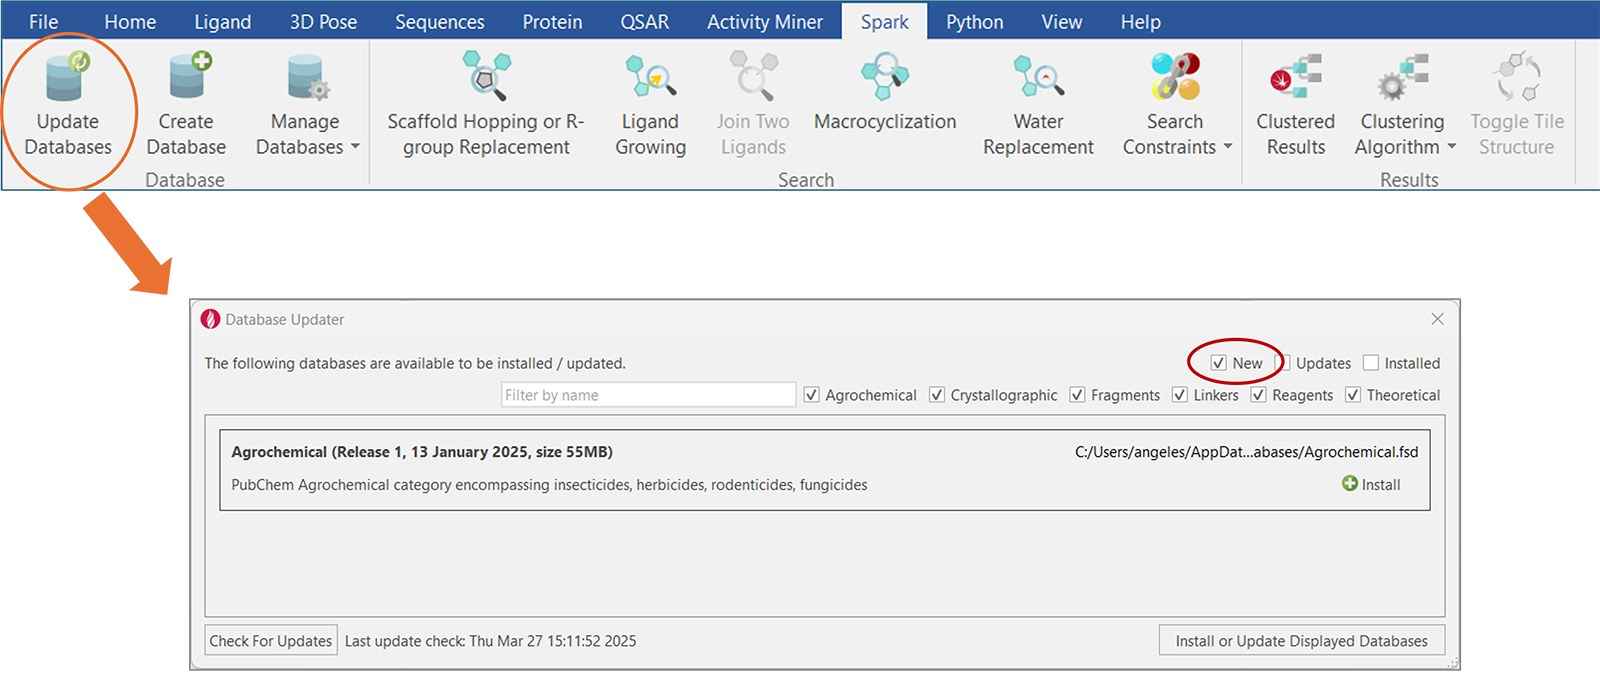Screen dimensions: 1600x693
Task: Click the Check For Updates button
Action: (x=271, y=641)
